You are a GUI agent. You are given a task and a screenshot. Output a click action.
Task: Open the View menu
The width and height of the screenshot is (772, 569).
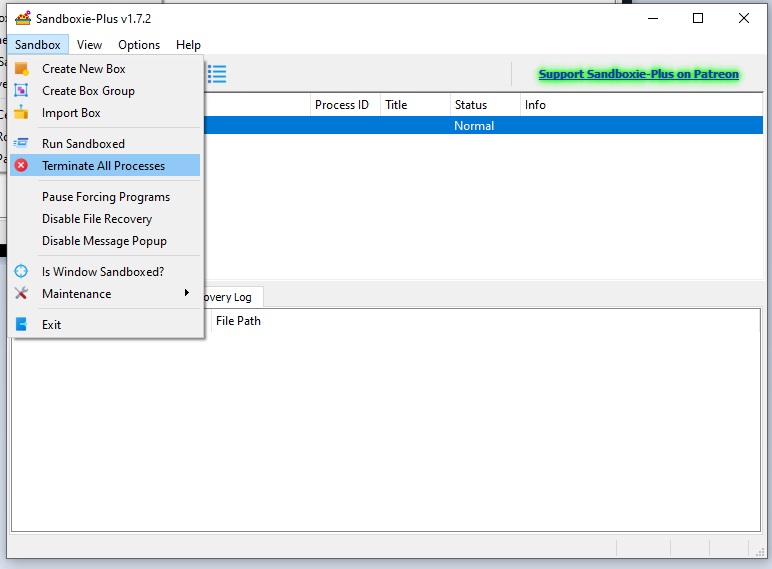click(89, 45)
